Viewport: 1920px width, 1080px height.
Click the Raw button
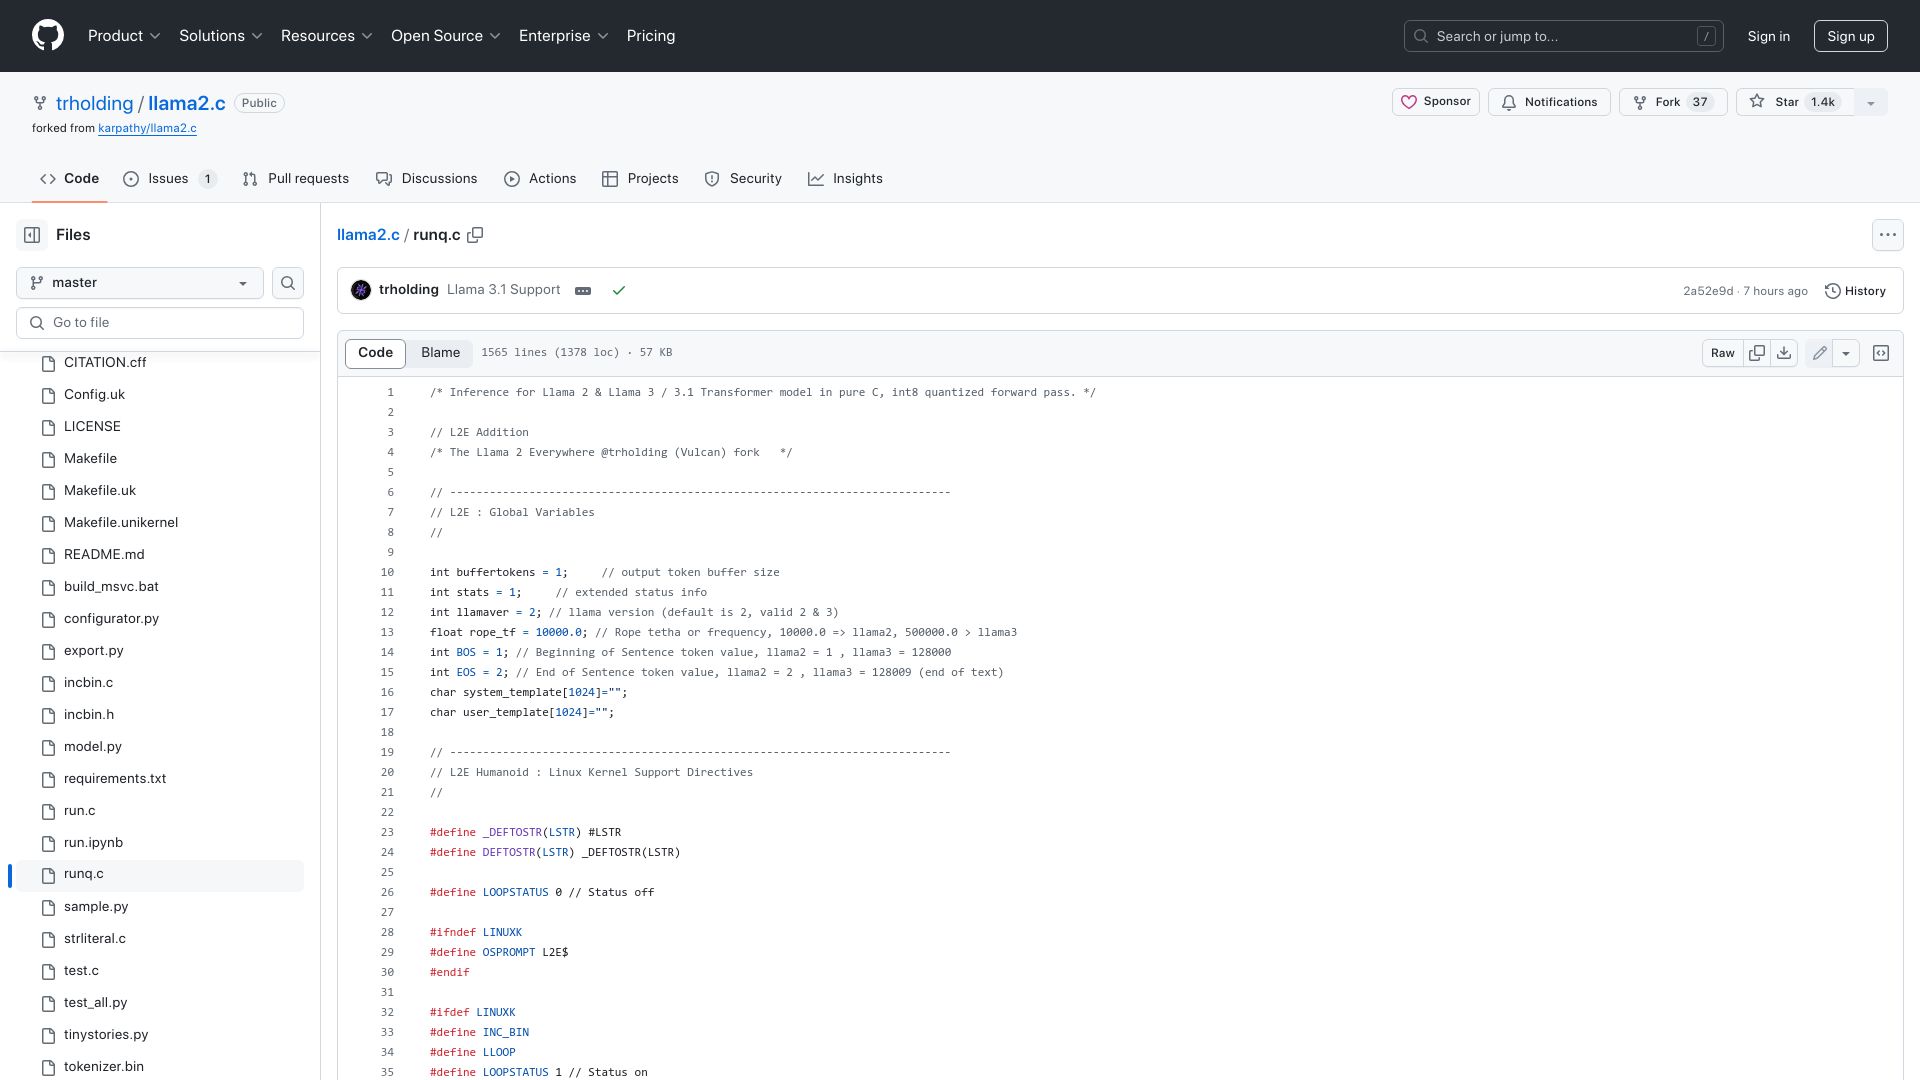coord(1722,353)
